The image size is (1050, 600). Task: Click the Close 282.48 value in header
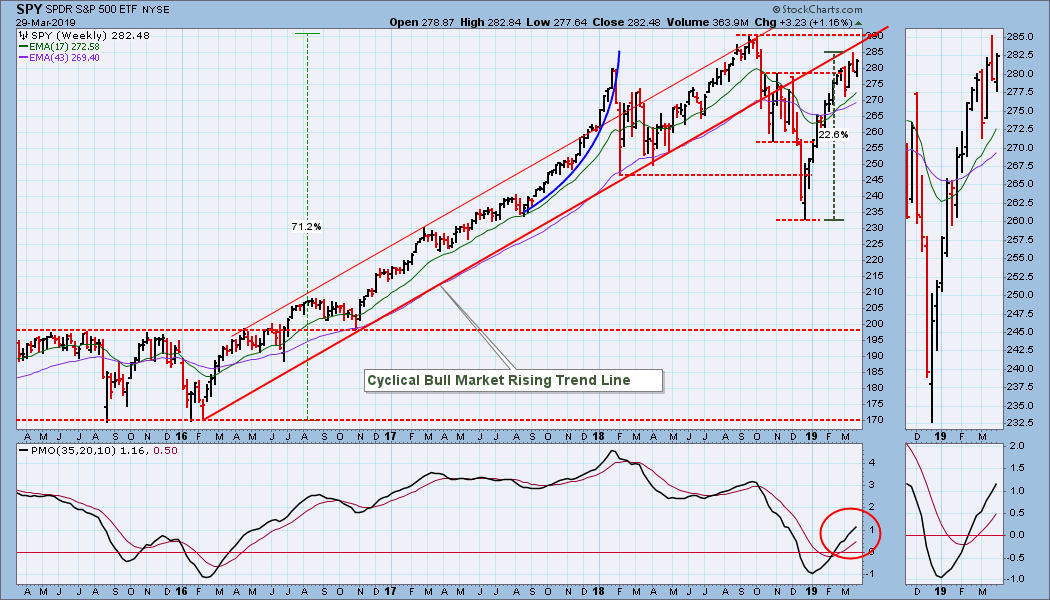coord(627,22)
